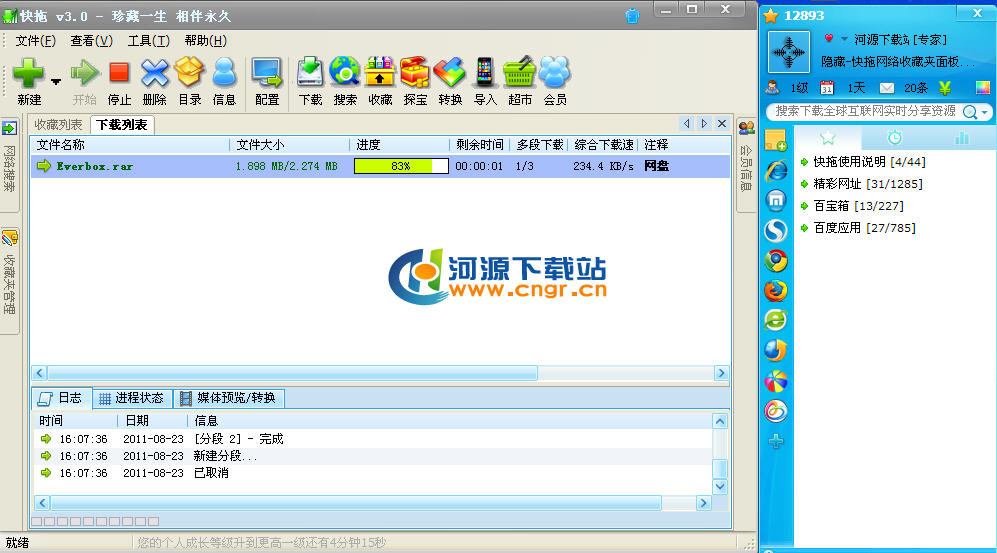Screen dimensions: 997x553
Task: Click the Internet Explorer icon in sidebar
Action: pos(776,171)
